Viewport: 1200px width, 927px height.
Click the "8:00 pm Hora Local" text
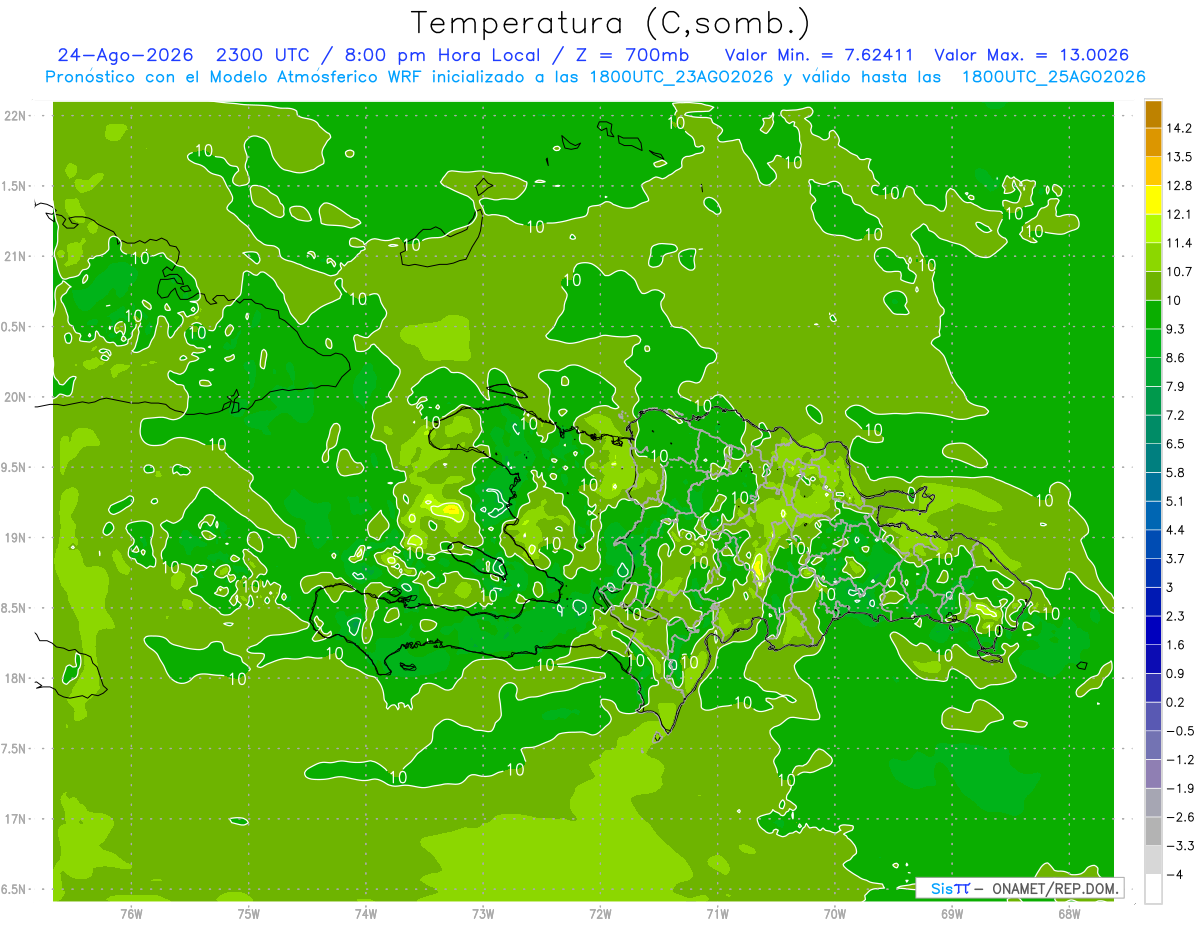pyautogui.click(x=441, y=55)
